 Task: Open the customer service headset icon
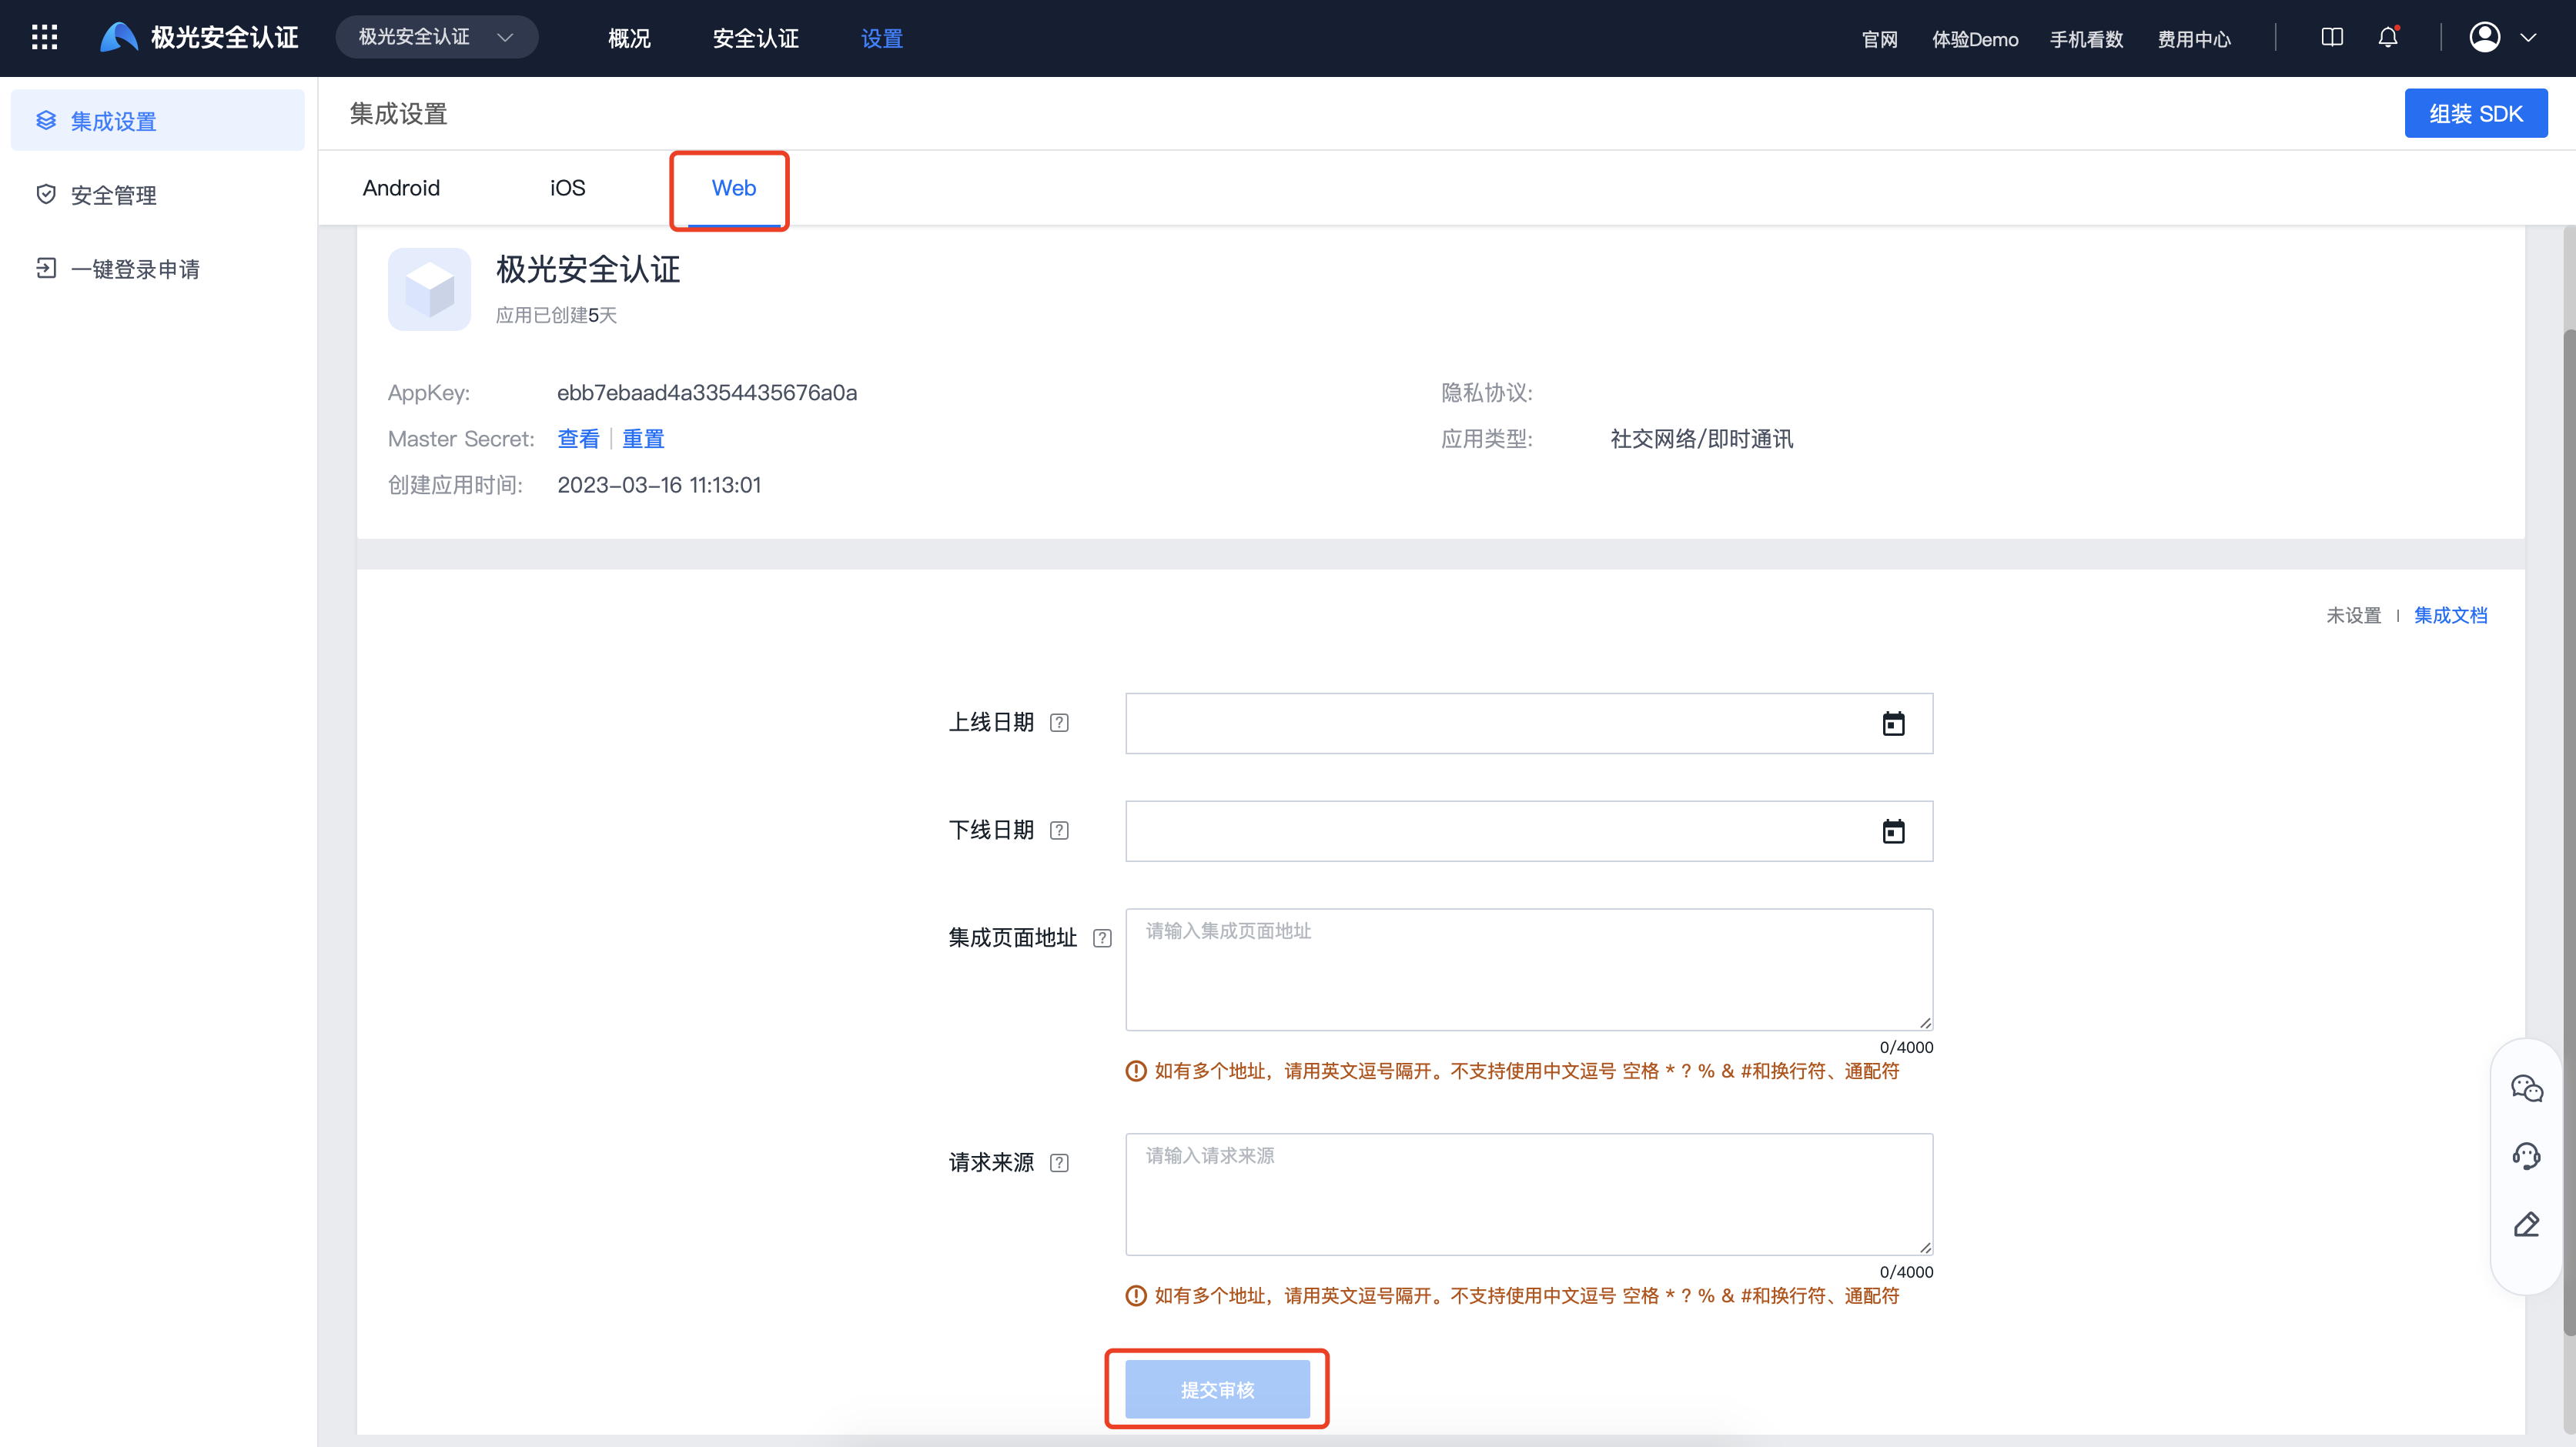pos(2526,1156)
